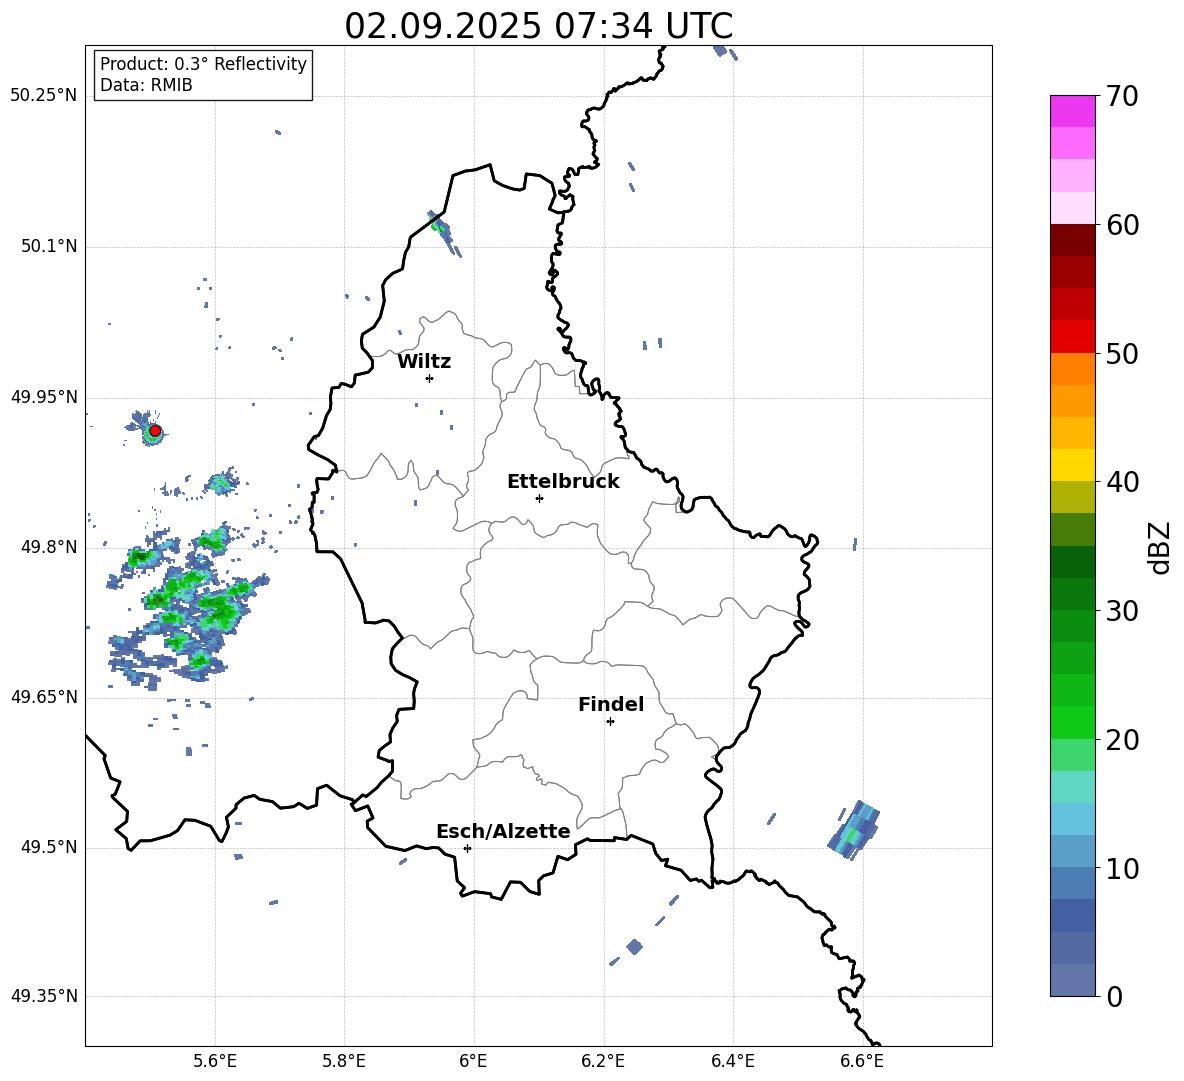Click the 50 label on the colorbar
1184x1081 pixels.
click(1122, 353)
